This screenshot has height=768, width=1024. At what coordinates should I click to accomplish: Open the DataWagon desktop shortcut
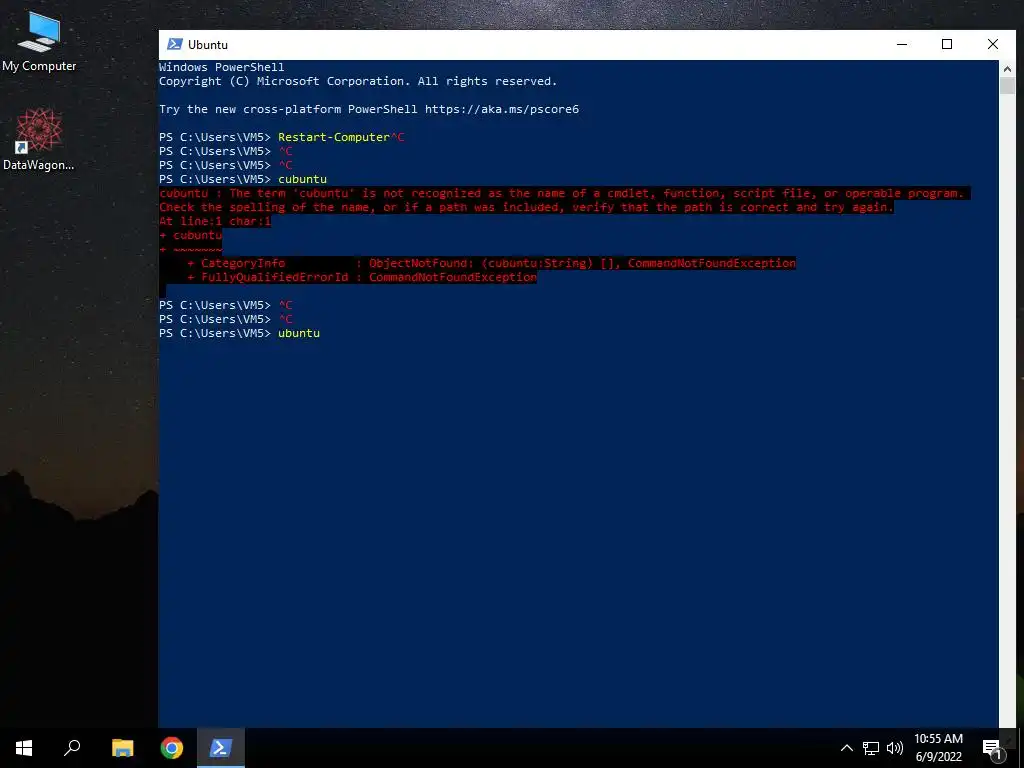[x=39, y=140]
